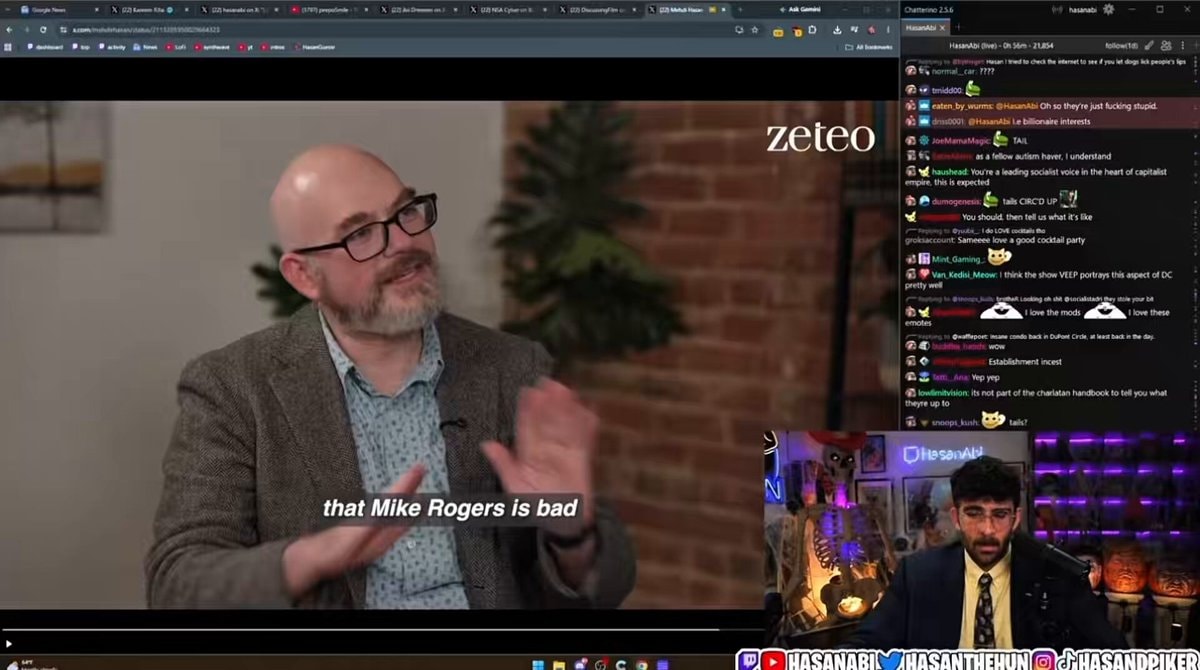Add a new Chatterino tab
This screenshot has height=670, width=1200.
(x=959, y=28)
